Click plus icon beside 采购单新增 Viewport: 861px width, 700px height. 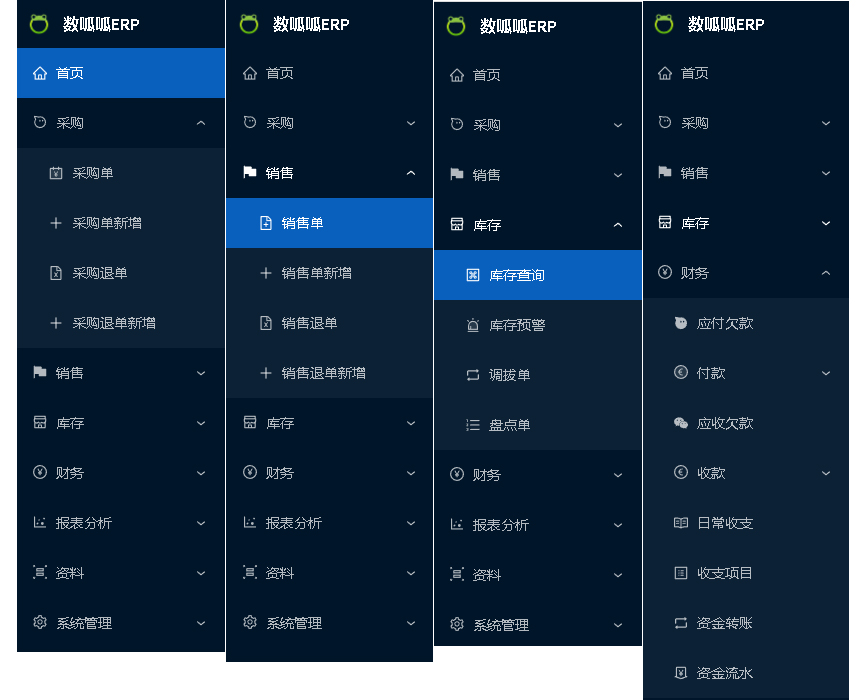(x=56, y=223)
